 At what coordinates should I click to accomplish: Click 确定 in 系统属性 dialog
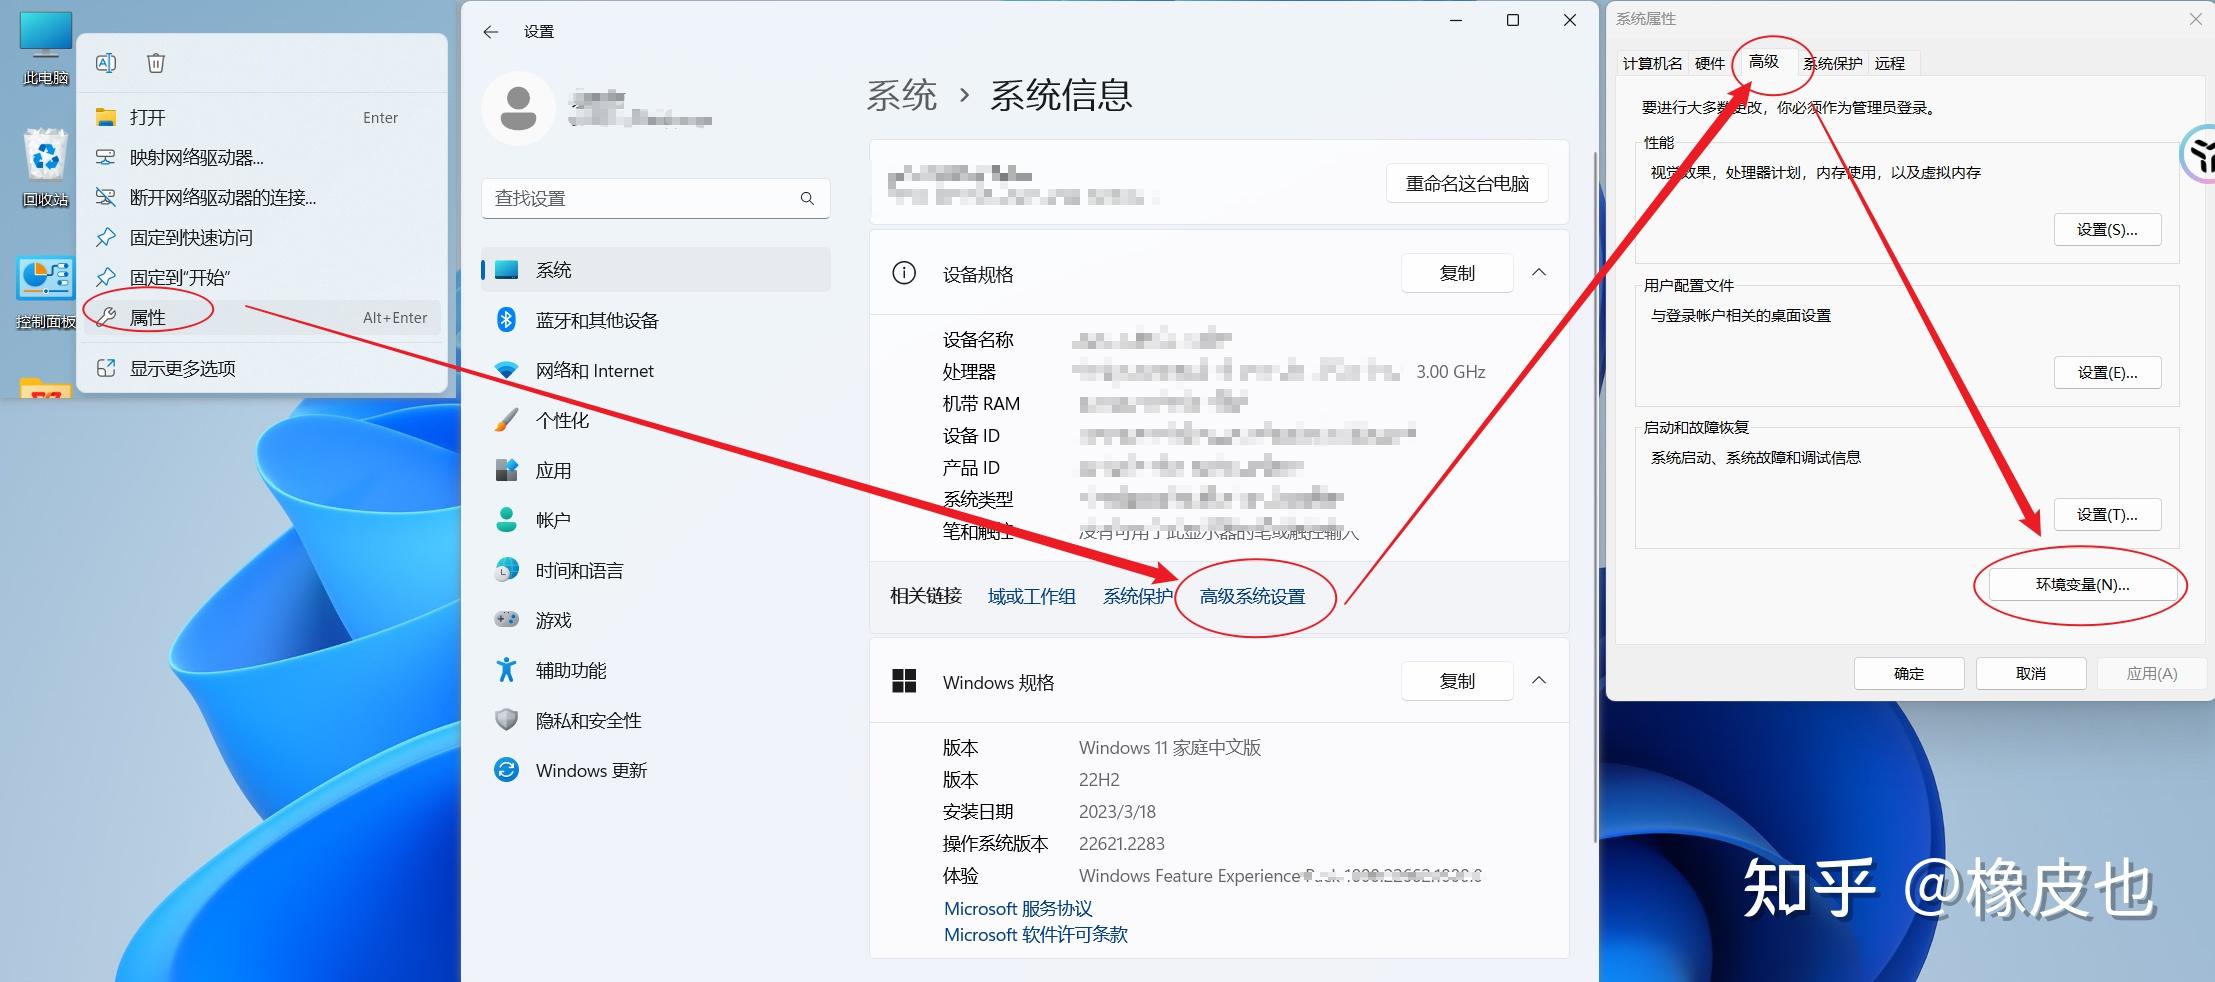pyautogui.click(x=1909, y=673)
